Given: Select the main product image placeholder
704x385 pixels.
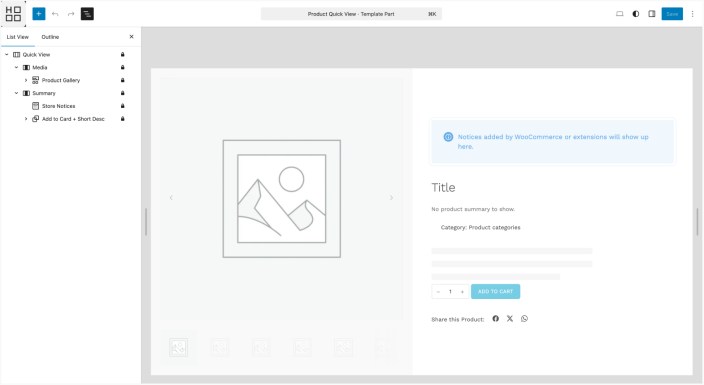Looking at the screenshot, I should coord(282,199).
